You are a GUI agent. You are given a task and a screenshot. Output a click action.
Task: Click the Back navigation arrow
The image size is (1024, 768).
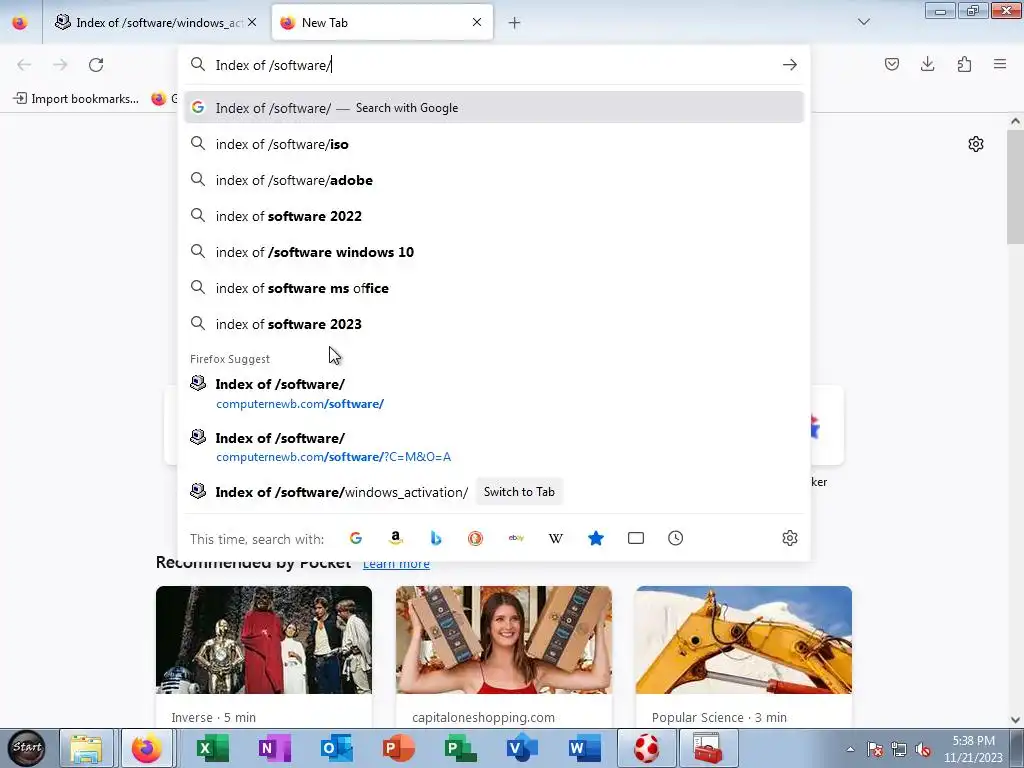(x=24, y=65)
